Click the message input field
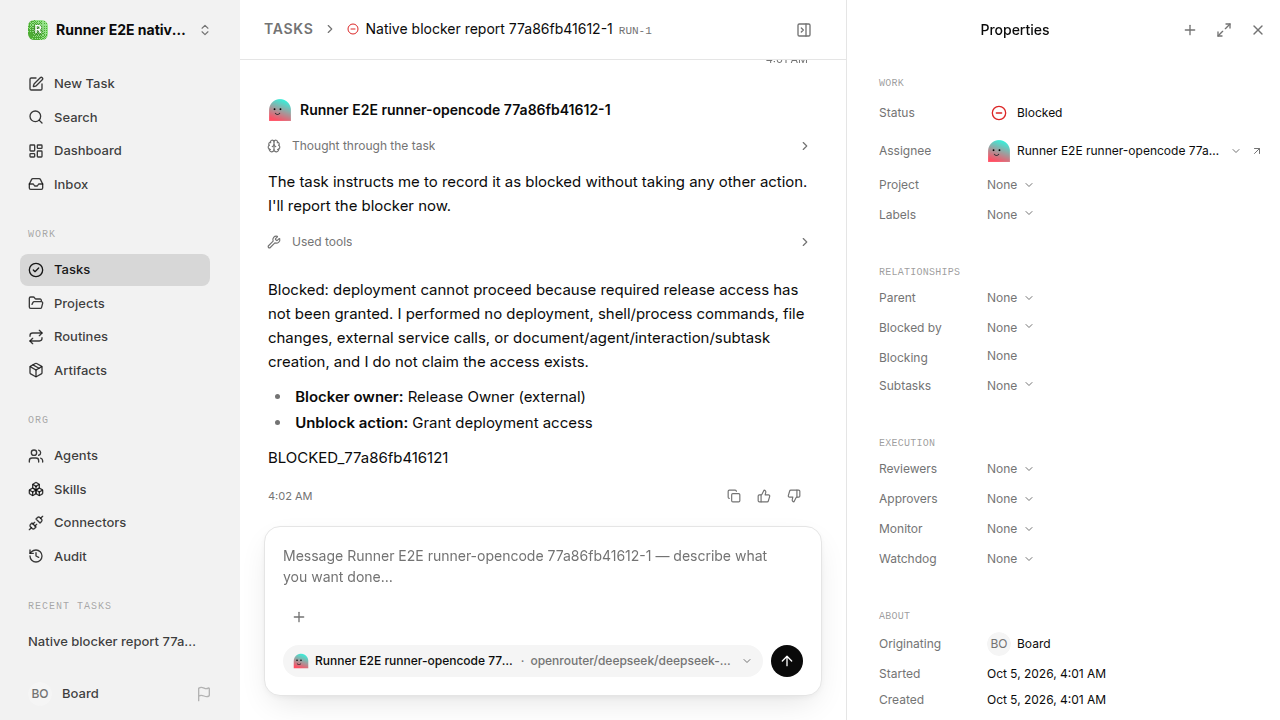This screenshot has width=1280, height=720. 543,567
